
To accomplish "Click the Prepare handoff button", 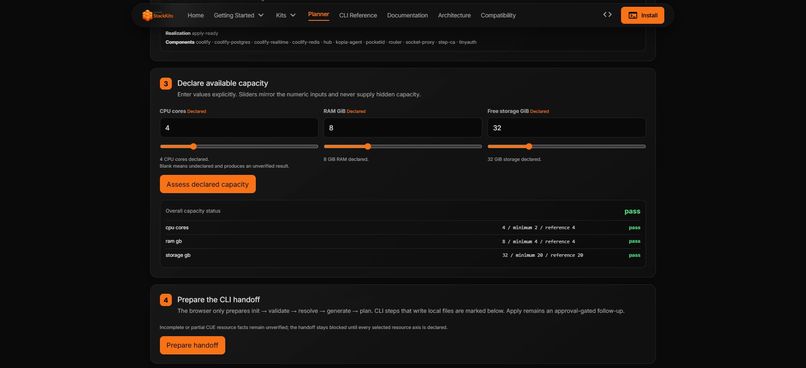I will pyautogui.click(x=192, y=345).
